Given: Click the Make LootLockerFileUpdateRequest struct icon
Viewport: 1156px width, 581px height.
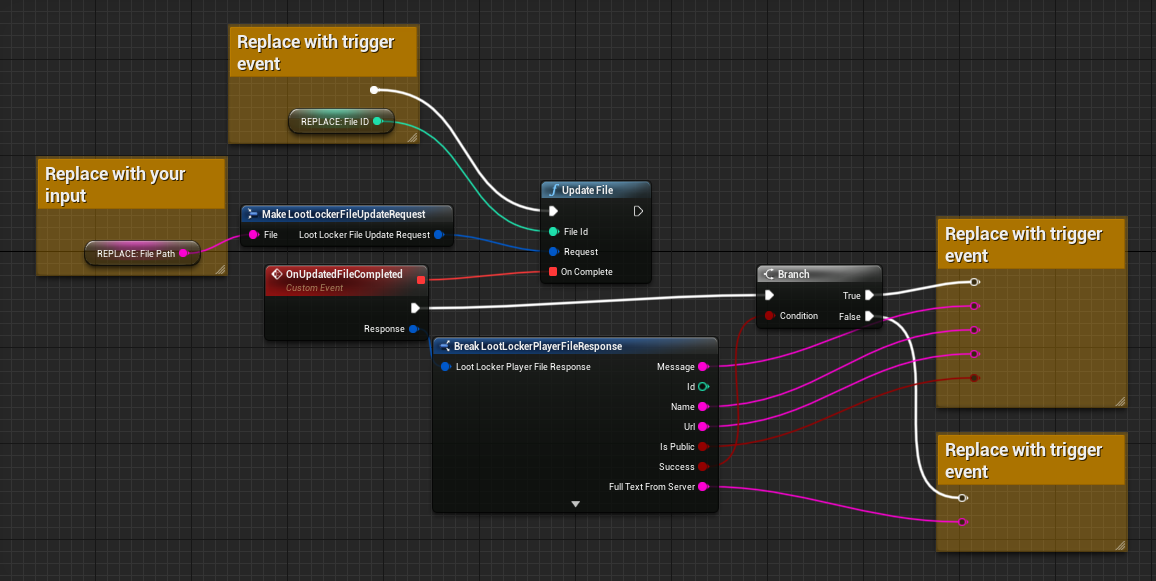Looking at the screenshot, I should 252,214.
